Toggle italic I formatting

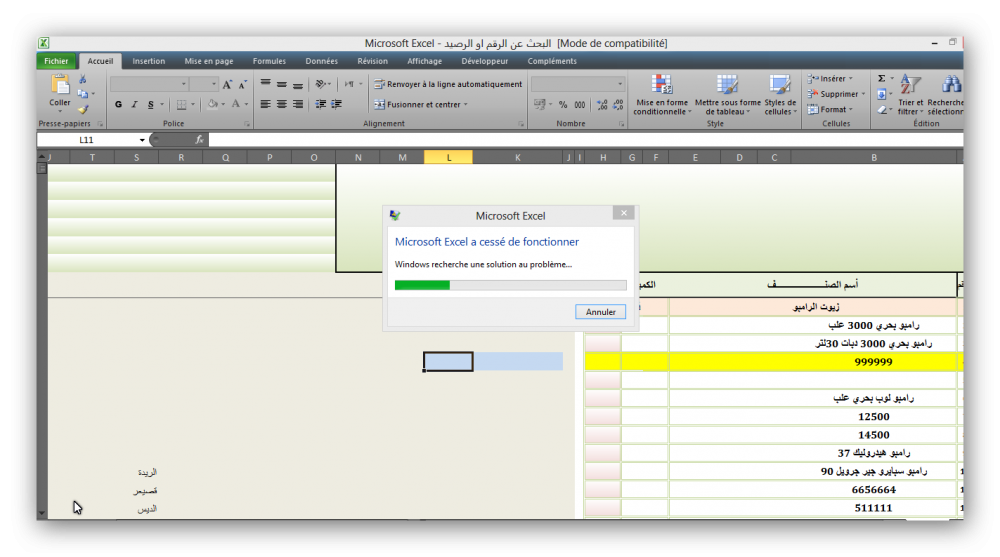(134, 104)
